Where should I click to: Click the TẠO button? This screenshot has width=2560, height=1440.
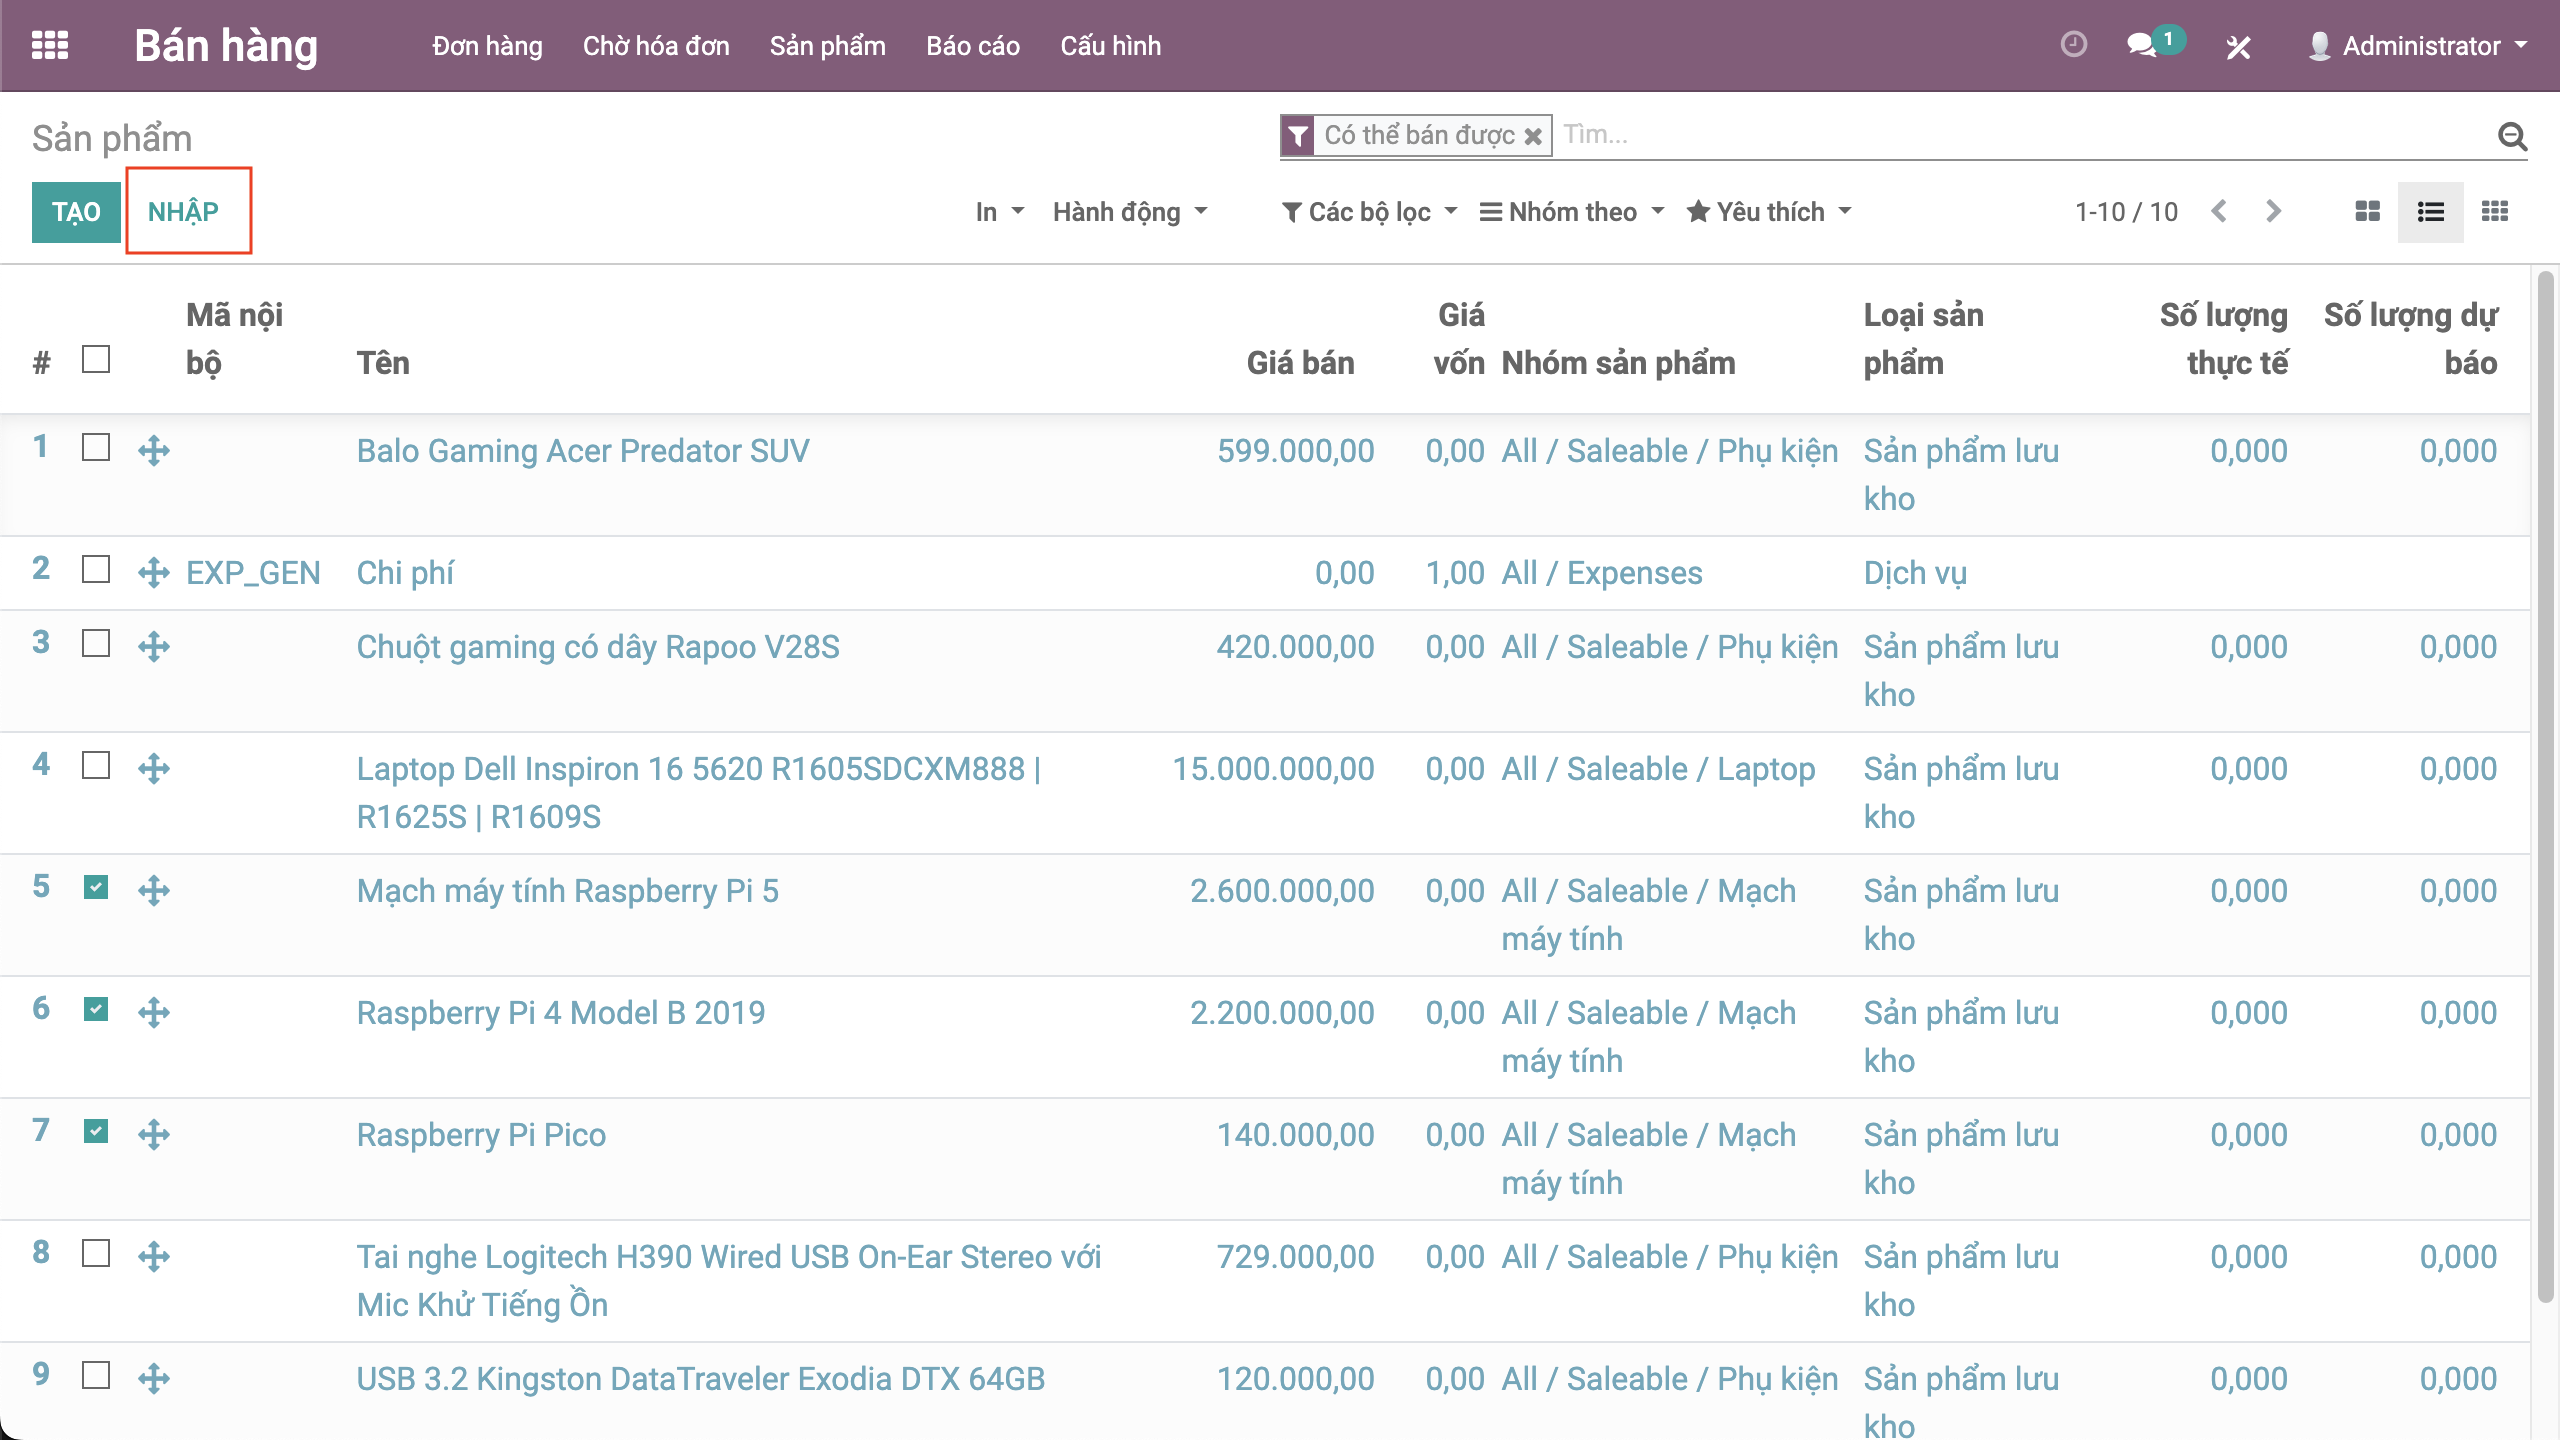pyautogui.click(x=76, y=212)
